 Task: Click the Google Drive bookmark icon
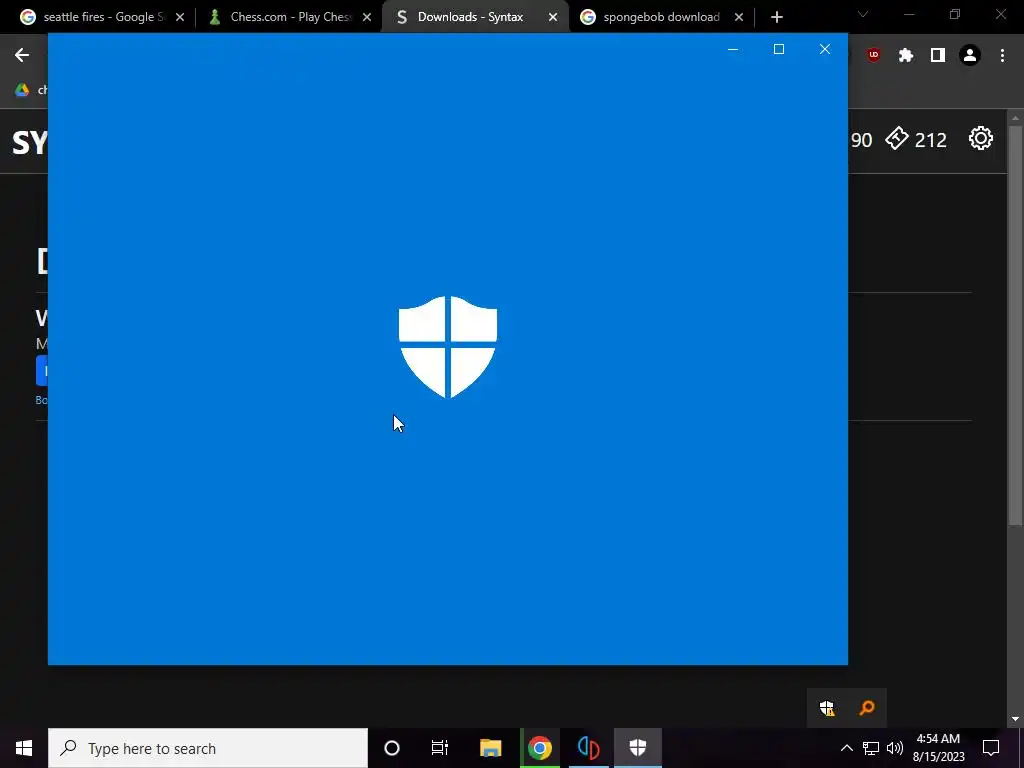(22, 89)
